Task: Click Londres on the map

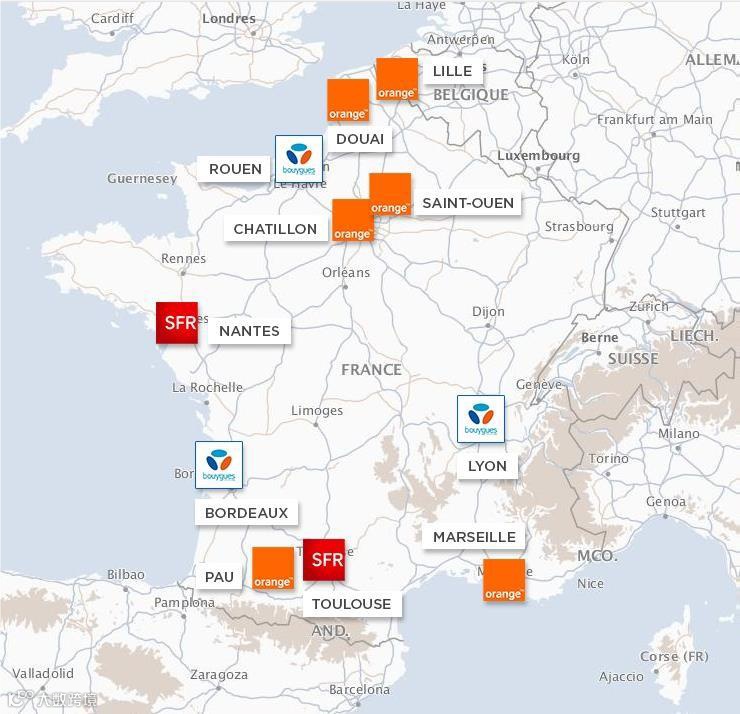Action: (229, 18)
